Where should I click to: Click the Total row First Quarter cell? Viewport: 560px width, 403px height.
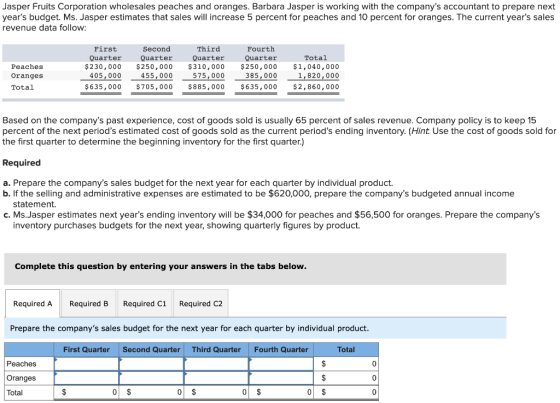point(86,392)
